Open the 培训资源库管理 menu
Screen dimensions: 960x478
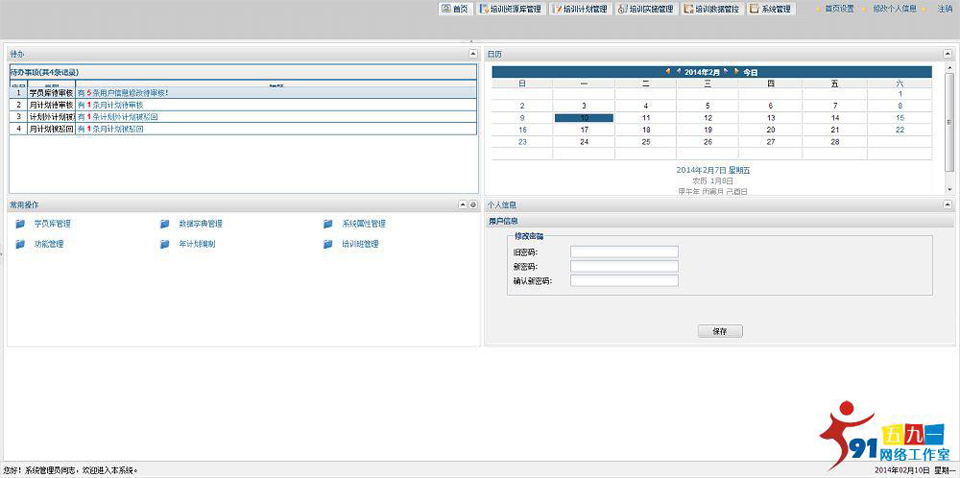tap(510, 9)
